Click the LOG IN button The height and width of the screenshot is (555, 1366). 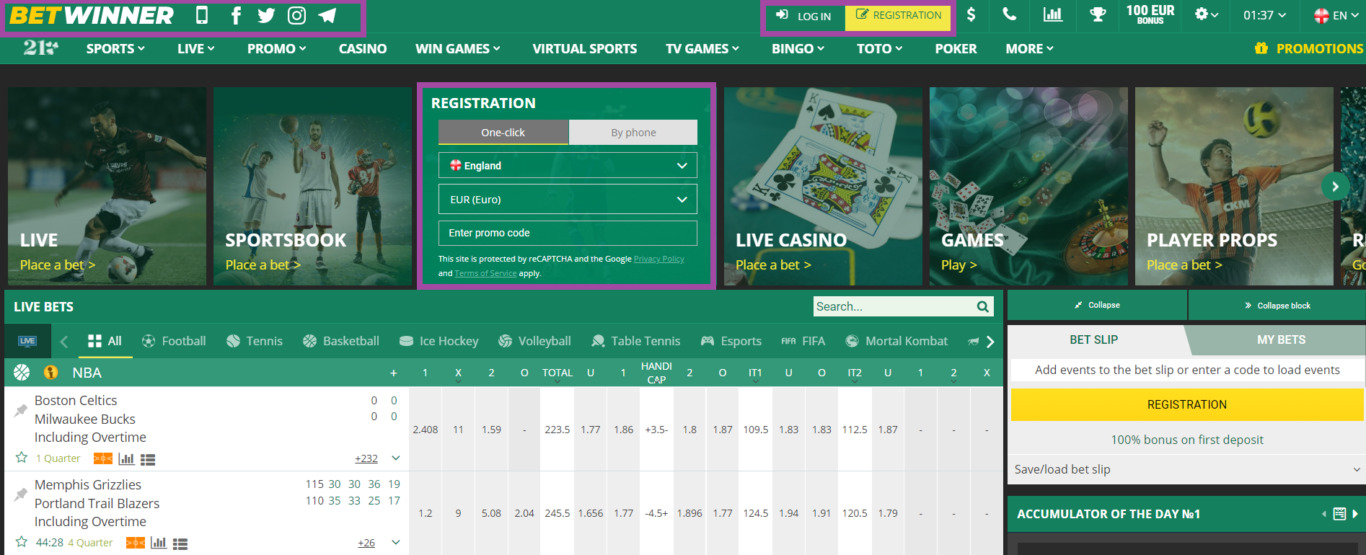coord(805,16)
